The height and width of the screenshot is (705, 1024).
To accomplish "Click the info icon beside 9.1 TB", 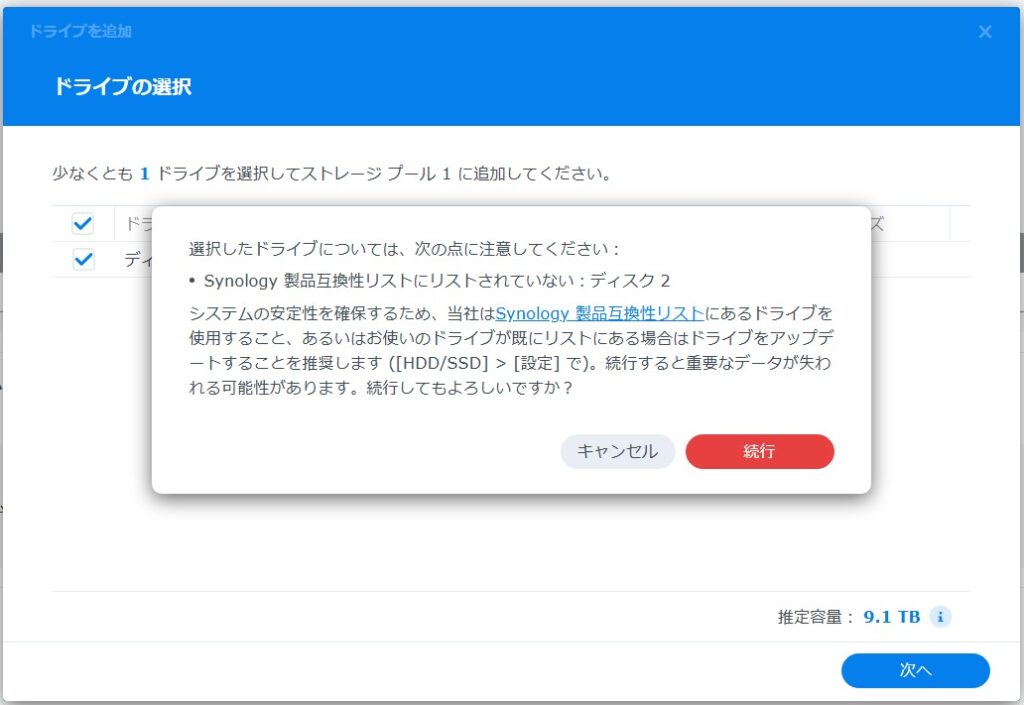I will click(x=940, y=616).
